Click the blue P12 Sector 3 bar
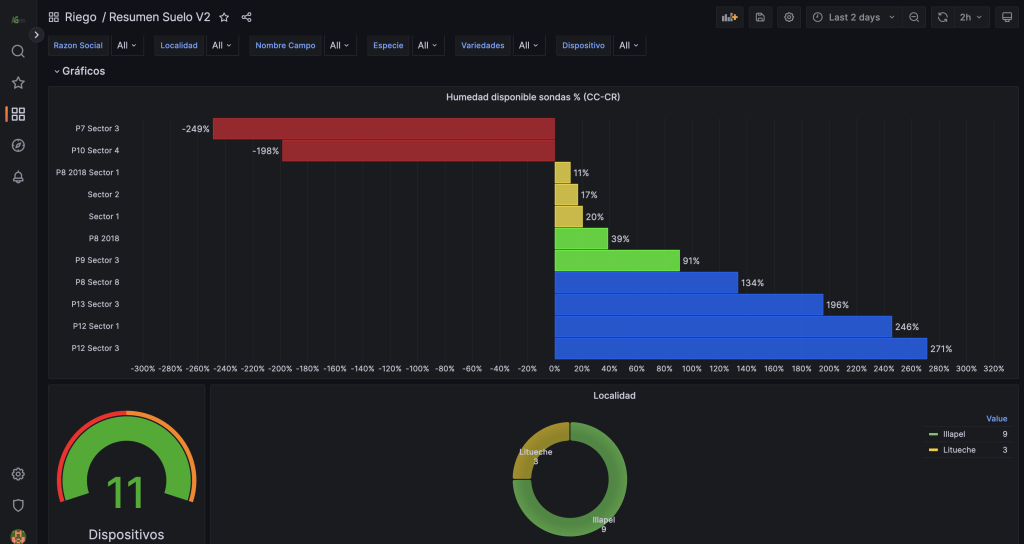Image resolution: width=1024 pixels, height=544 pixels. tap(740, 348)
